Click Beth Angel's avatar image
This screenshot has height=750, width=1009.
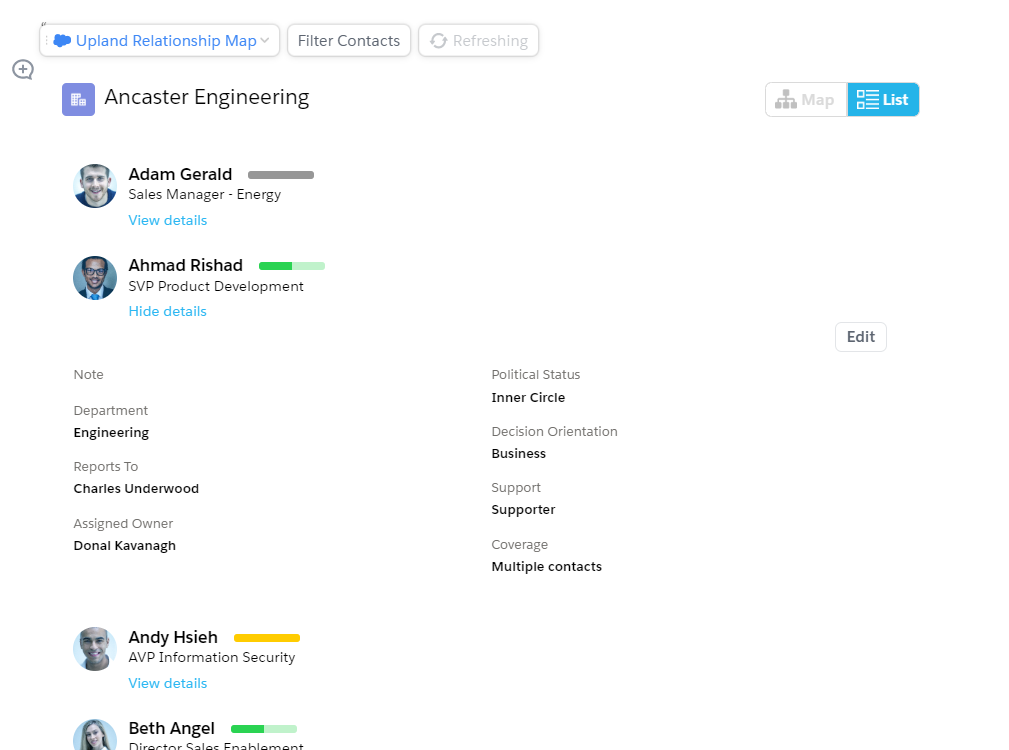pos(95,737)
